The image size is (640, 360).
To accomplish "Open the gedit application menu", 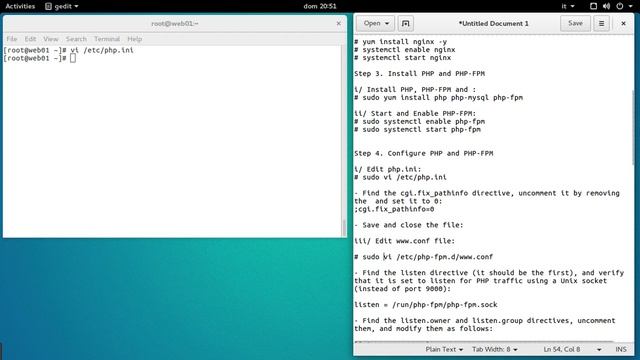I will click(x=62, y=6).
